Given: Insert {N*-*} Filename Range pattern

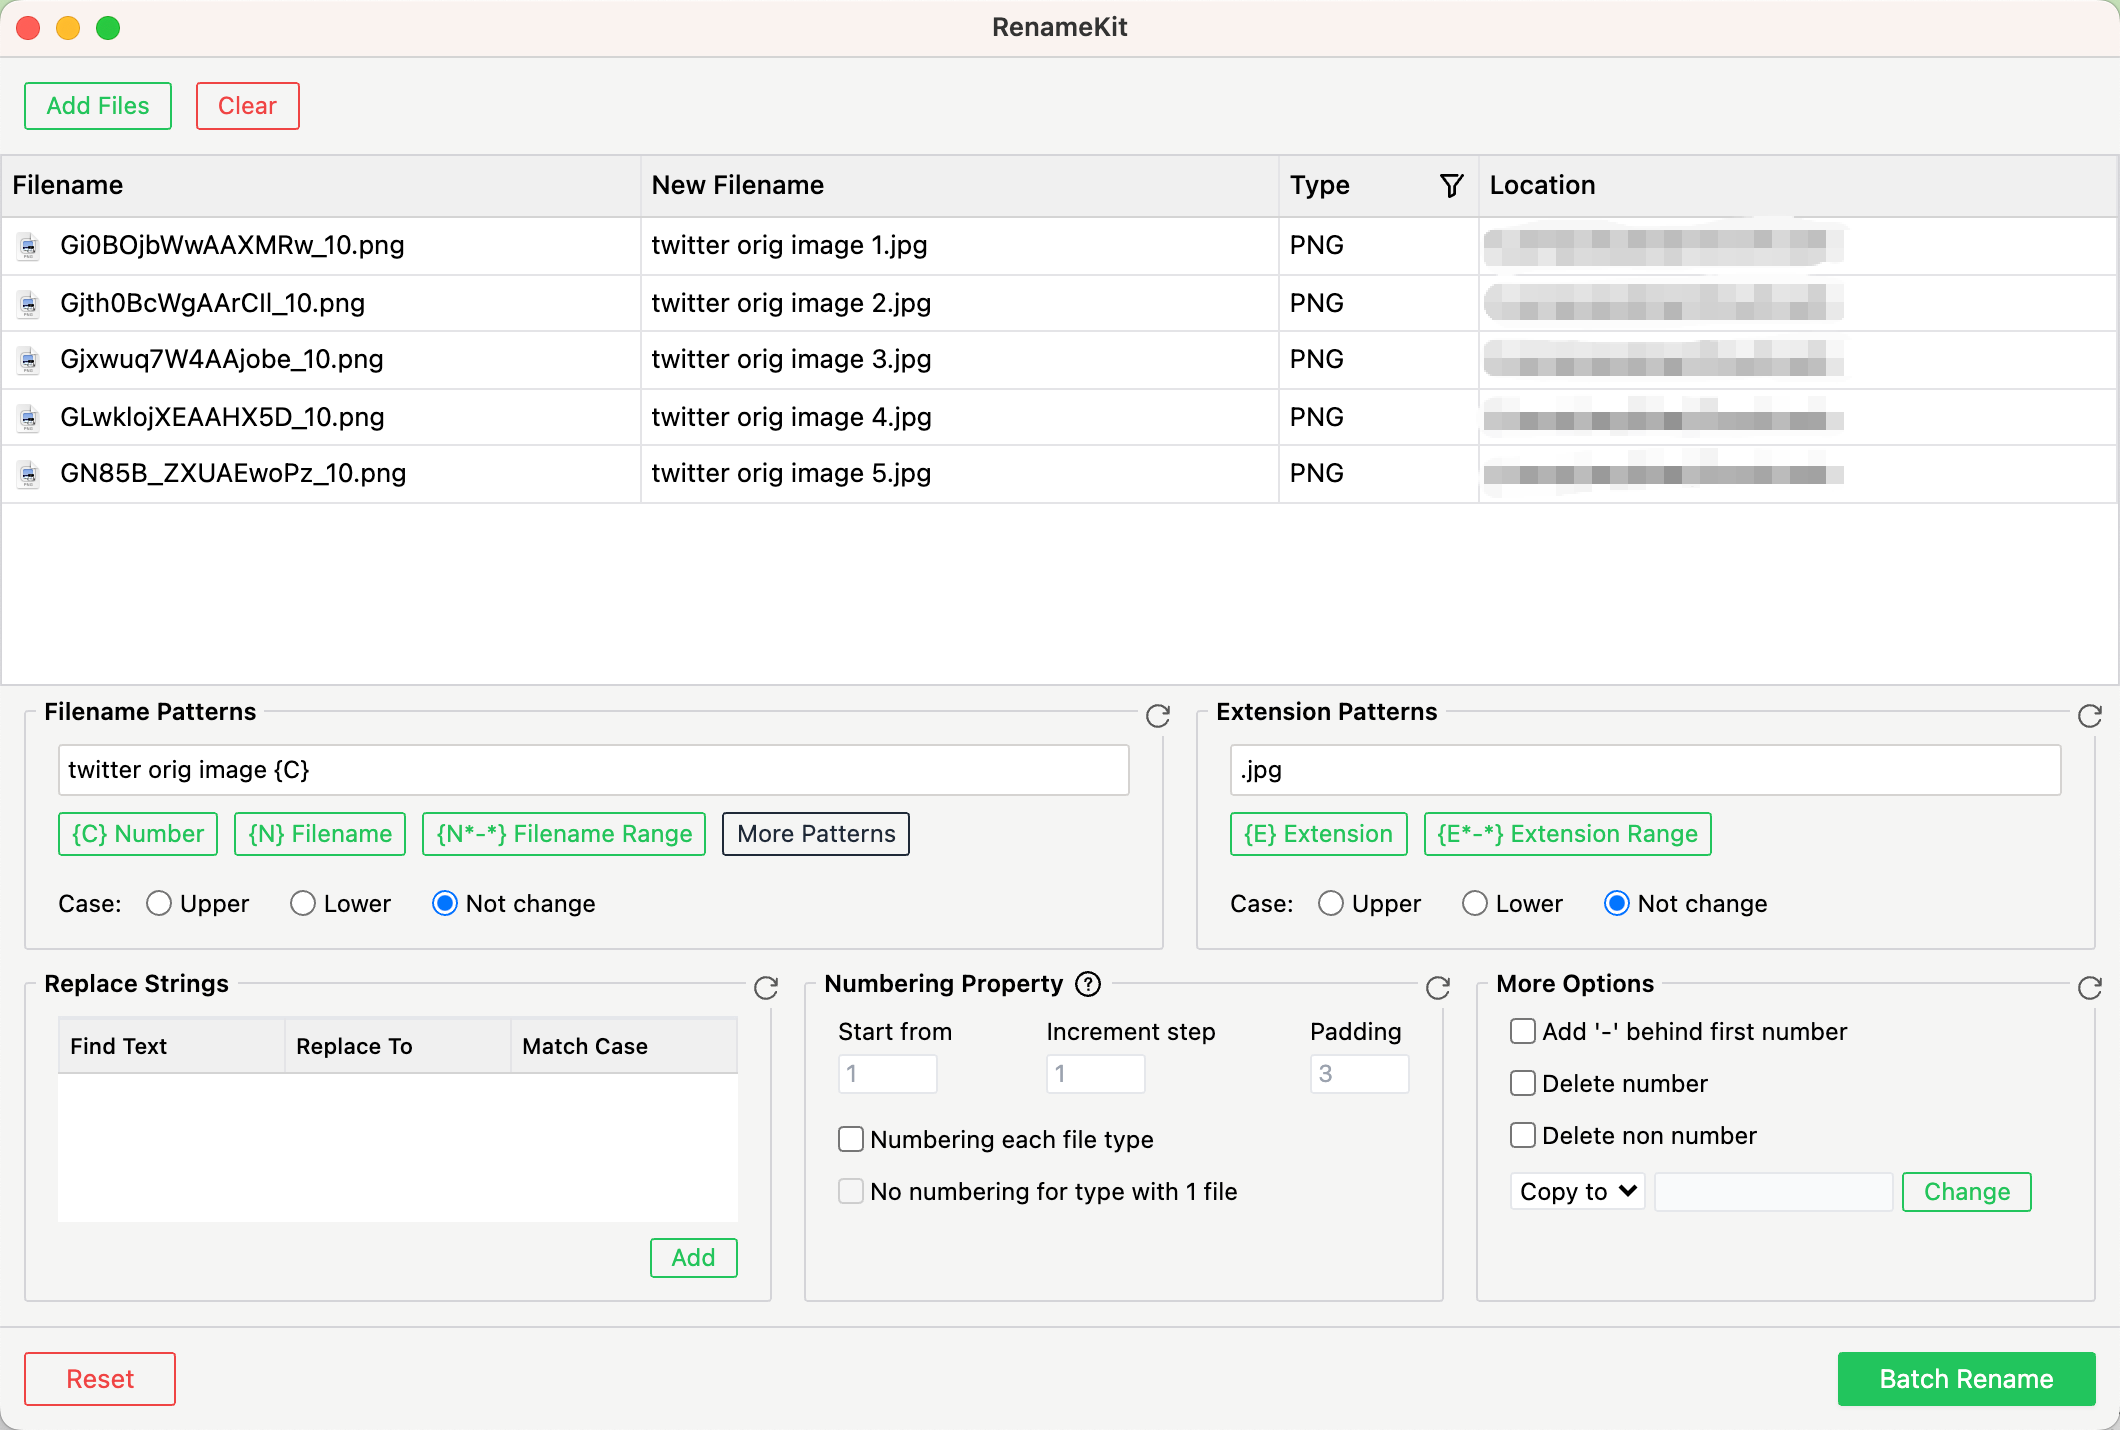Looking at the screenshot, I should pos(564,834).
